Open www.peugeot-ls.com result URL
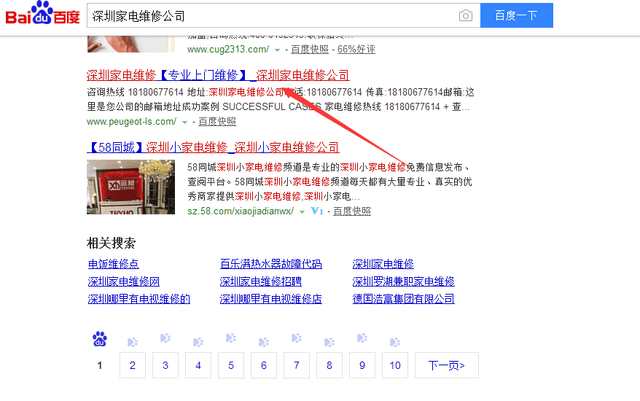The height and width of the screenshot is (401, 640). tap(131, 122)
